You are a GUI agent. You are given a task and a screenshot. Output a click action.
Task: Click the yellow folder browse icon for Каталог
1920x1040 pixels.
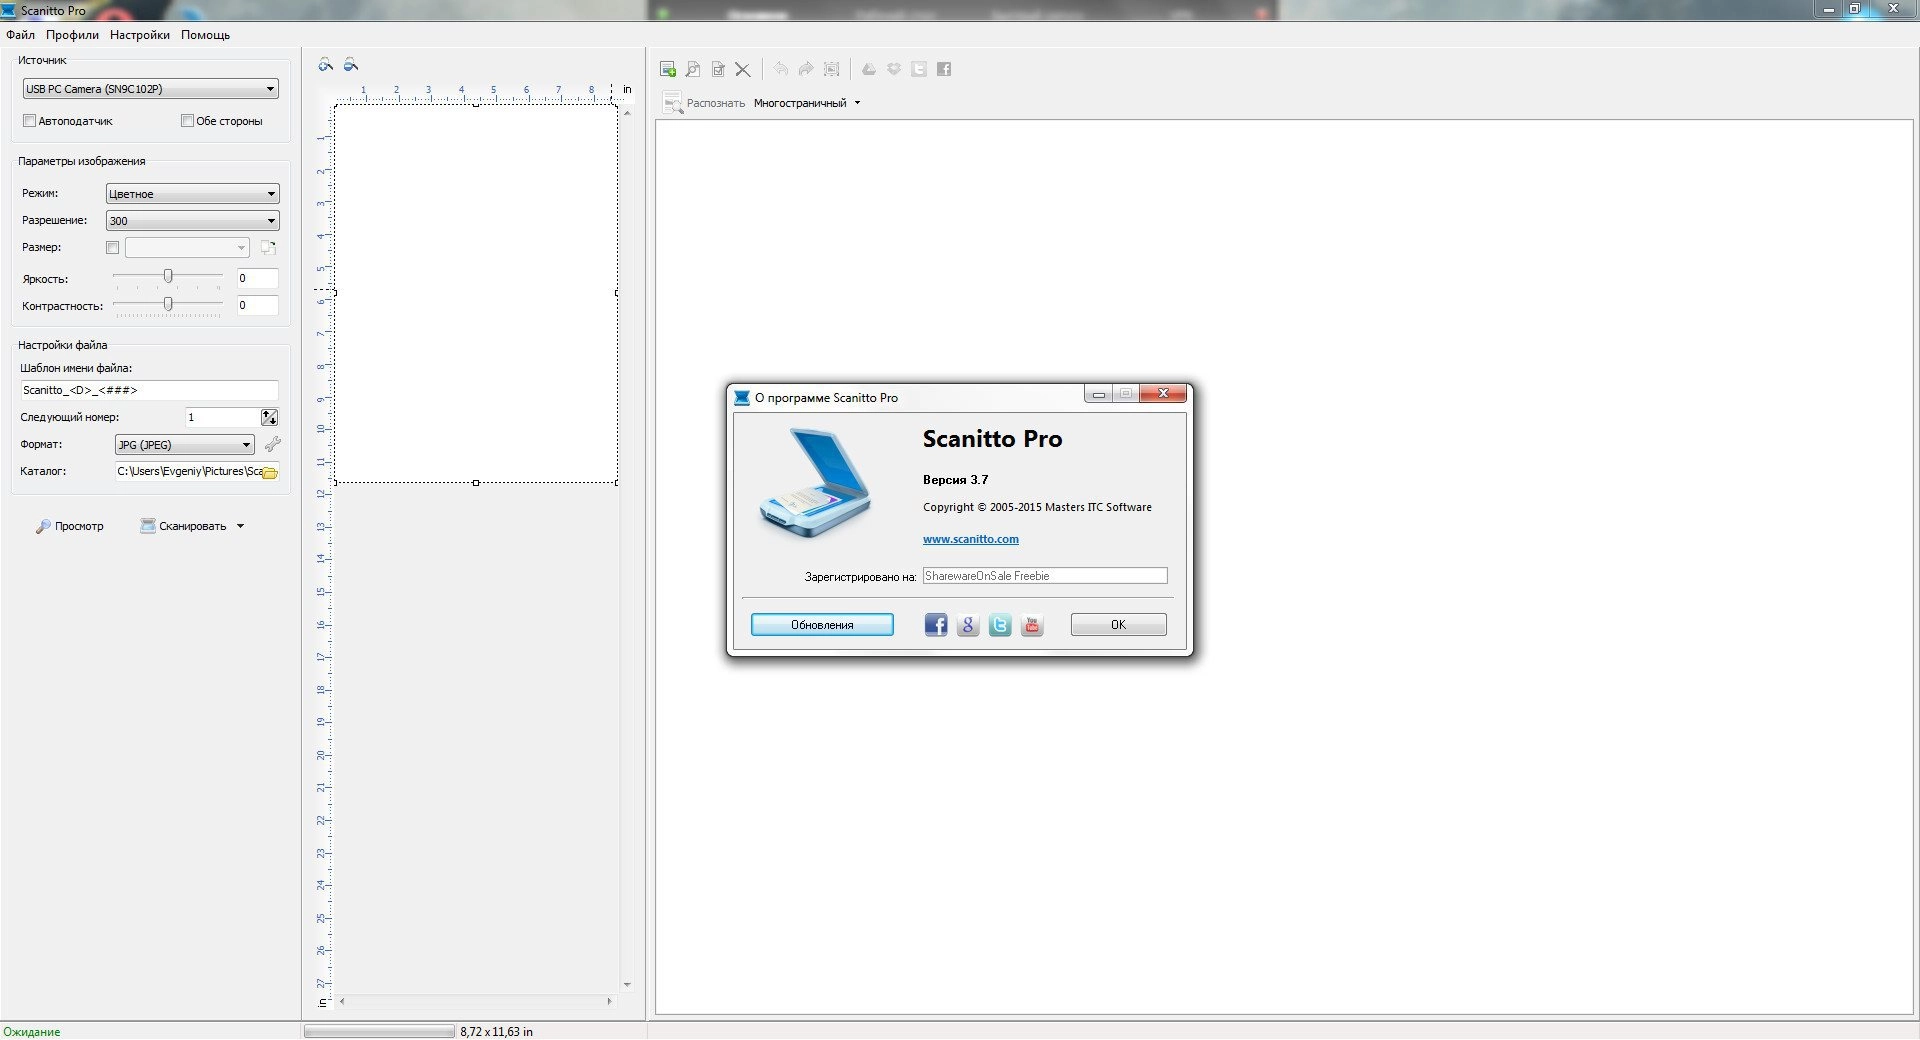pyautogui.click(x=270, y=472)
